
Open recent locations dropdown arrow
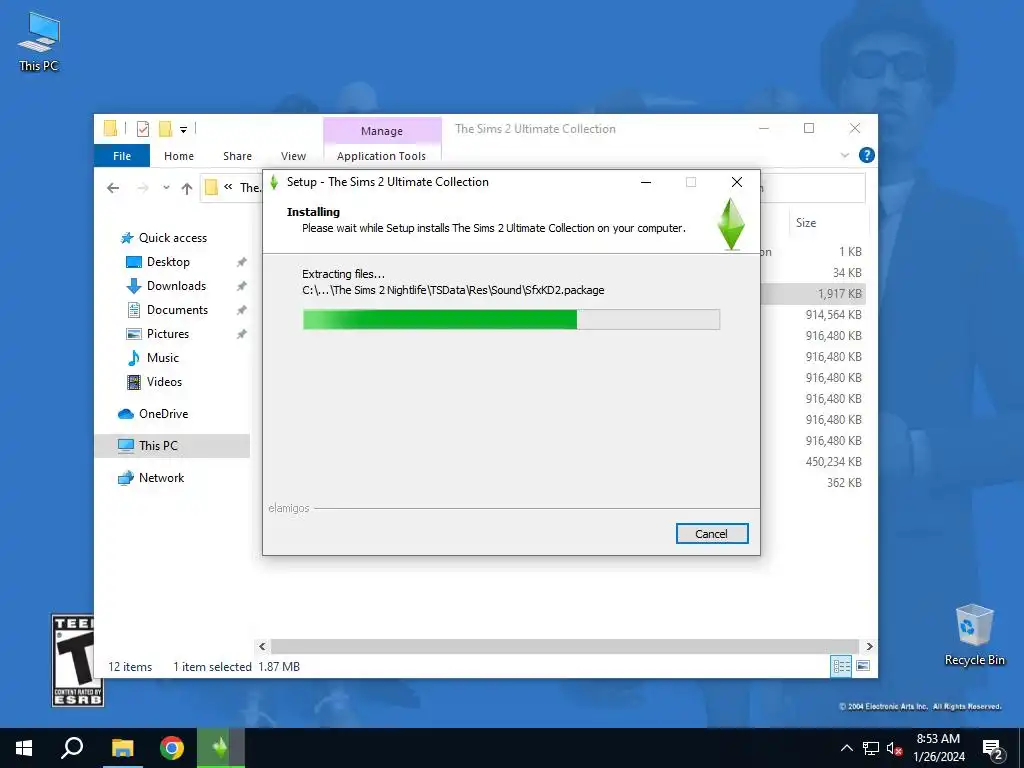[167, 188]
